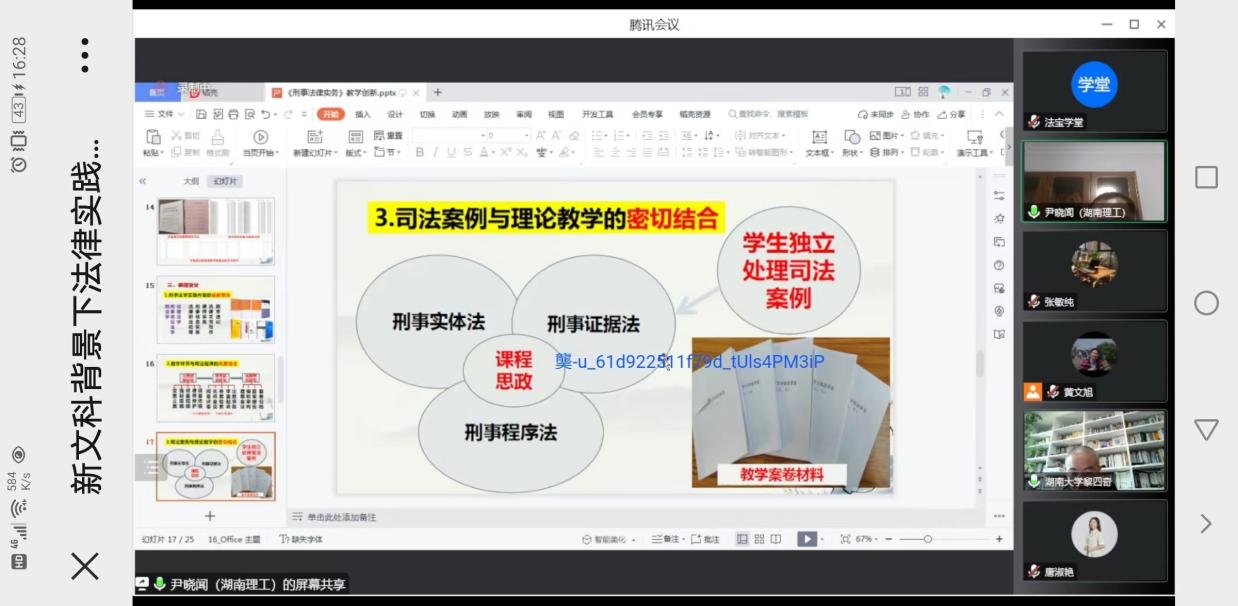1238x606 pixels.
Task: Switch to the 插入 ribbon tab
Action: pyautogui.click(x=363, y=114)
